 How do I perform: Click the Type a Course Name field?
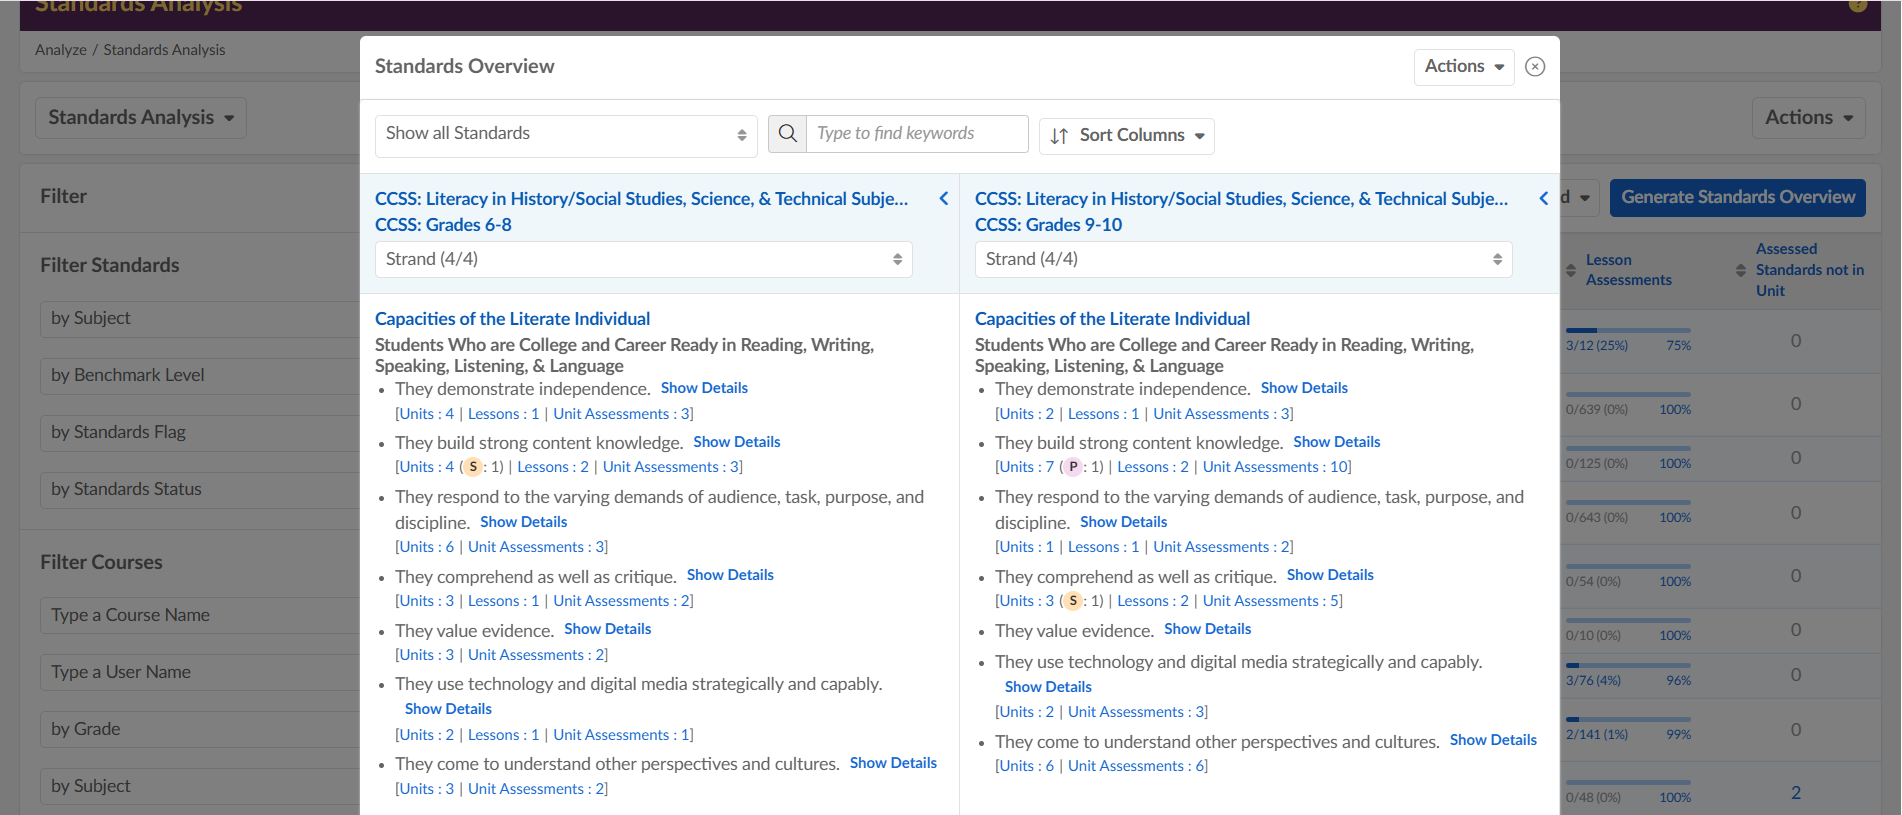pos(200,616)
